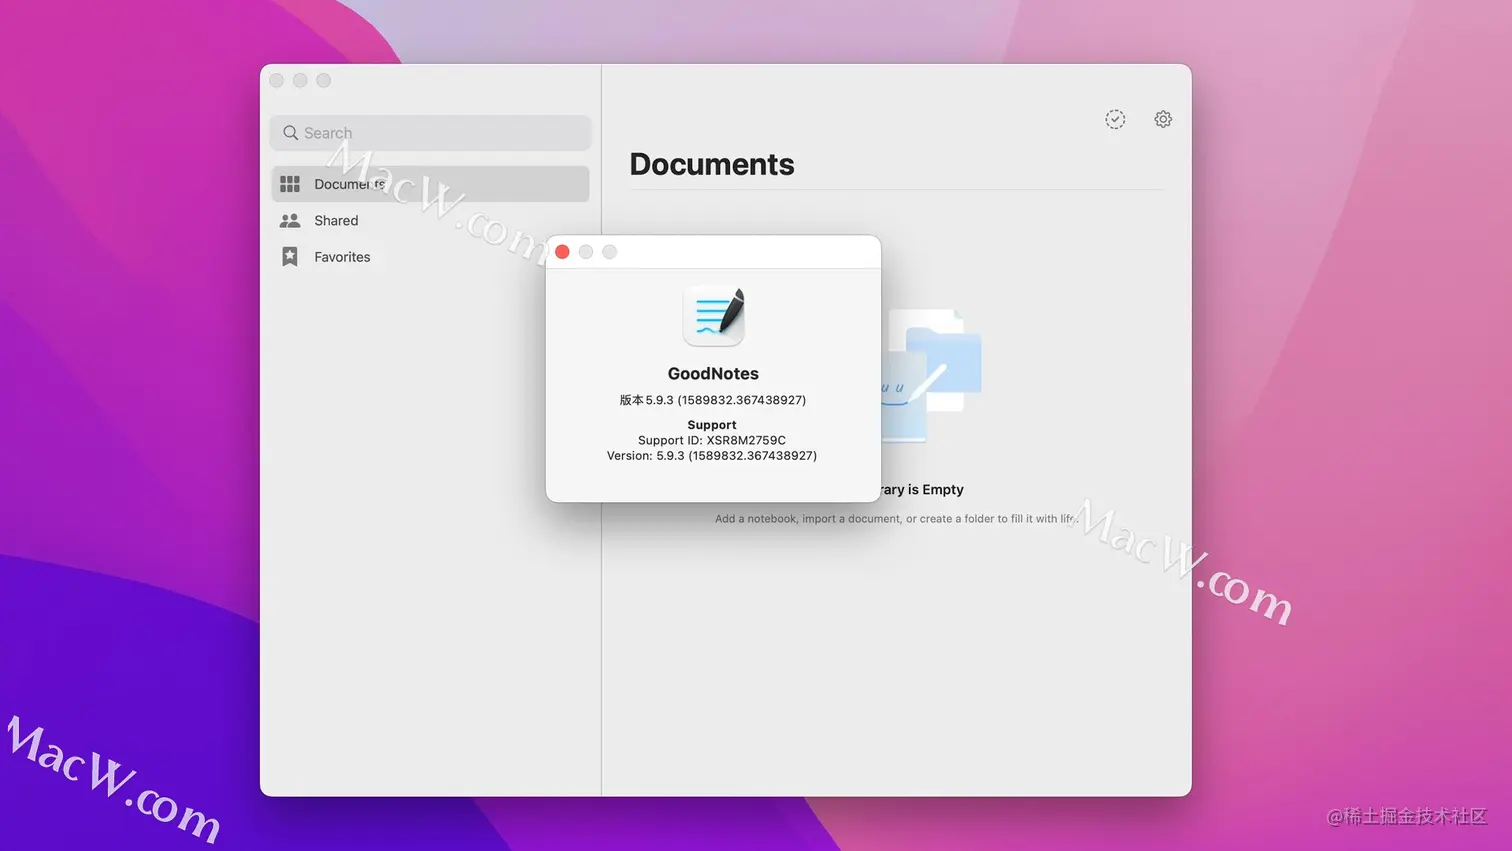1512x851 pixels.
Task: Click the 'Add a notebook, import a document' hint
Action: (x=896, y=519)
